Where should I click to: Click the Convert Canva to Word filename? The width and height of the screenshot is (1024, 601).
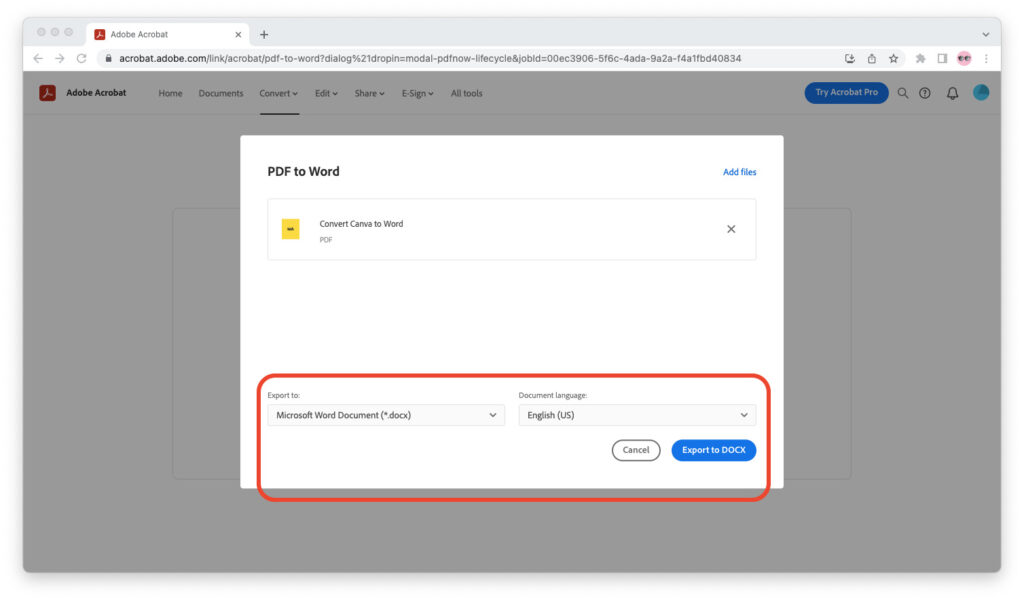click(x=361, y=223)
